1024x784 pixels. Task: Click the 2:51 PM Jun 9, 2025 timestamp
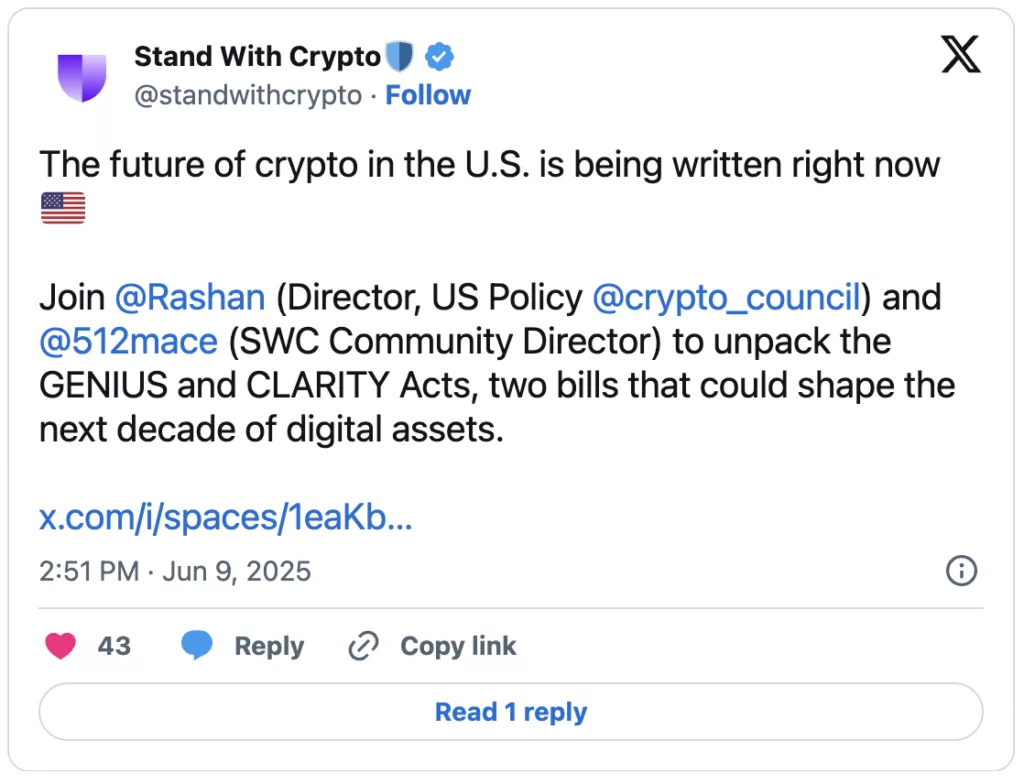tap(175, 571)
